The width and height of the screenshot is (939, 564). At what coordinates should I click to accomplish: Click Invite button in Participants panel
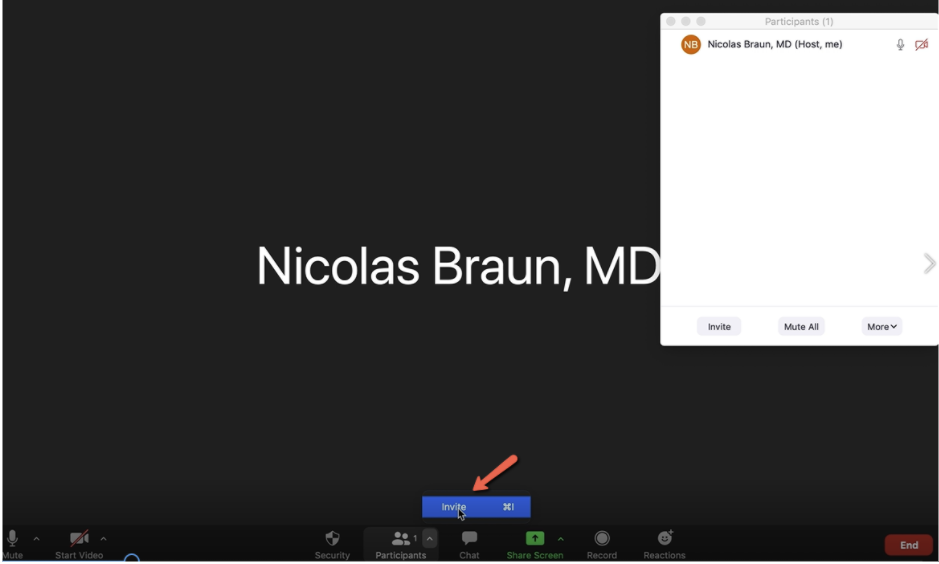719,327
